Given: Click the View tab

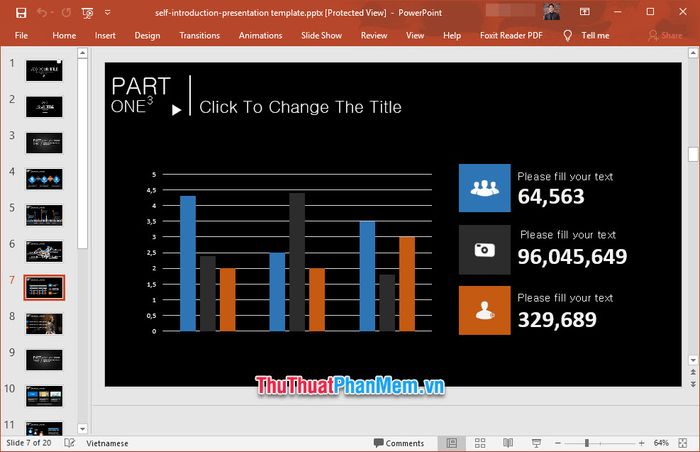Looking at the screenshot, I should pyautogui.click(x=415, y=35).
